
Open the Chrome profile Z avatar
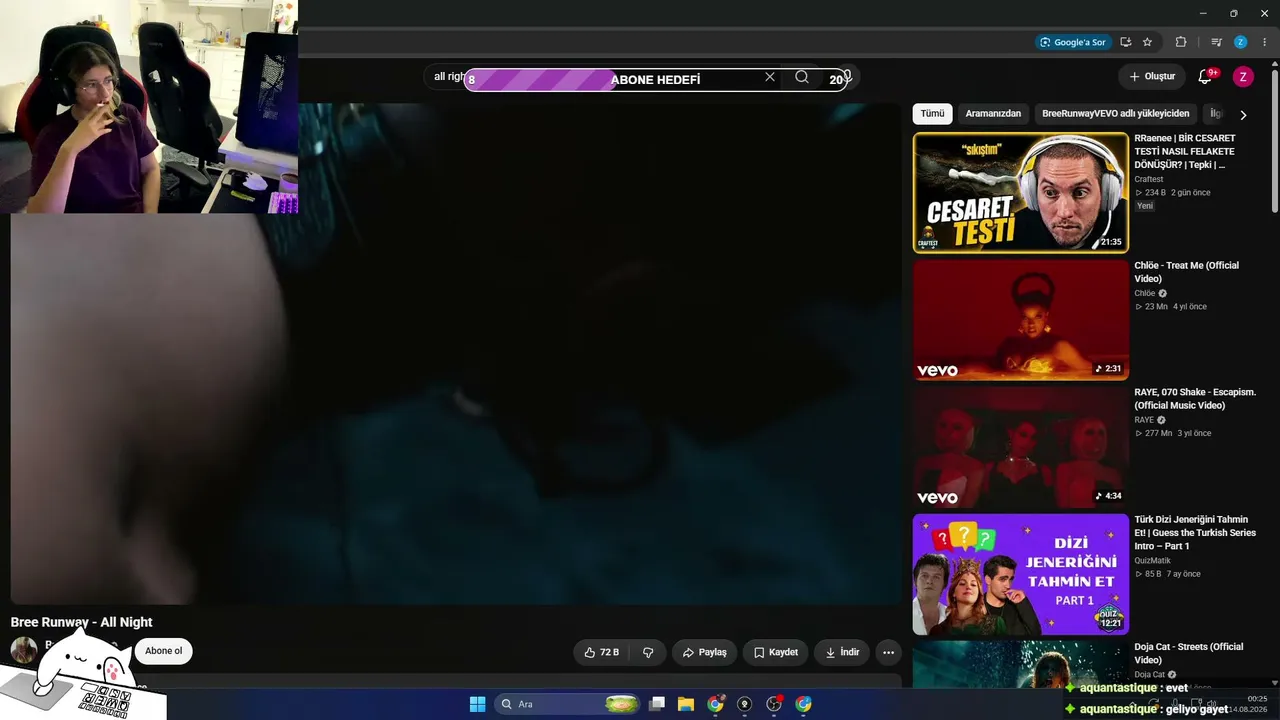coord(1241,42)
